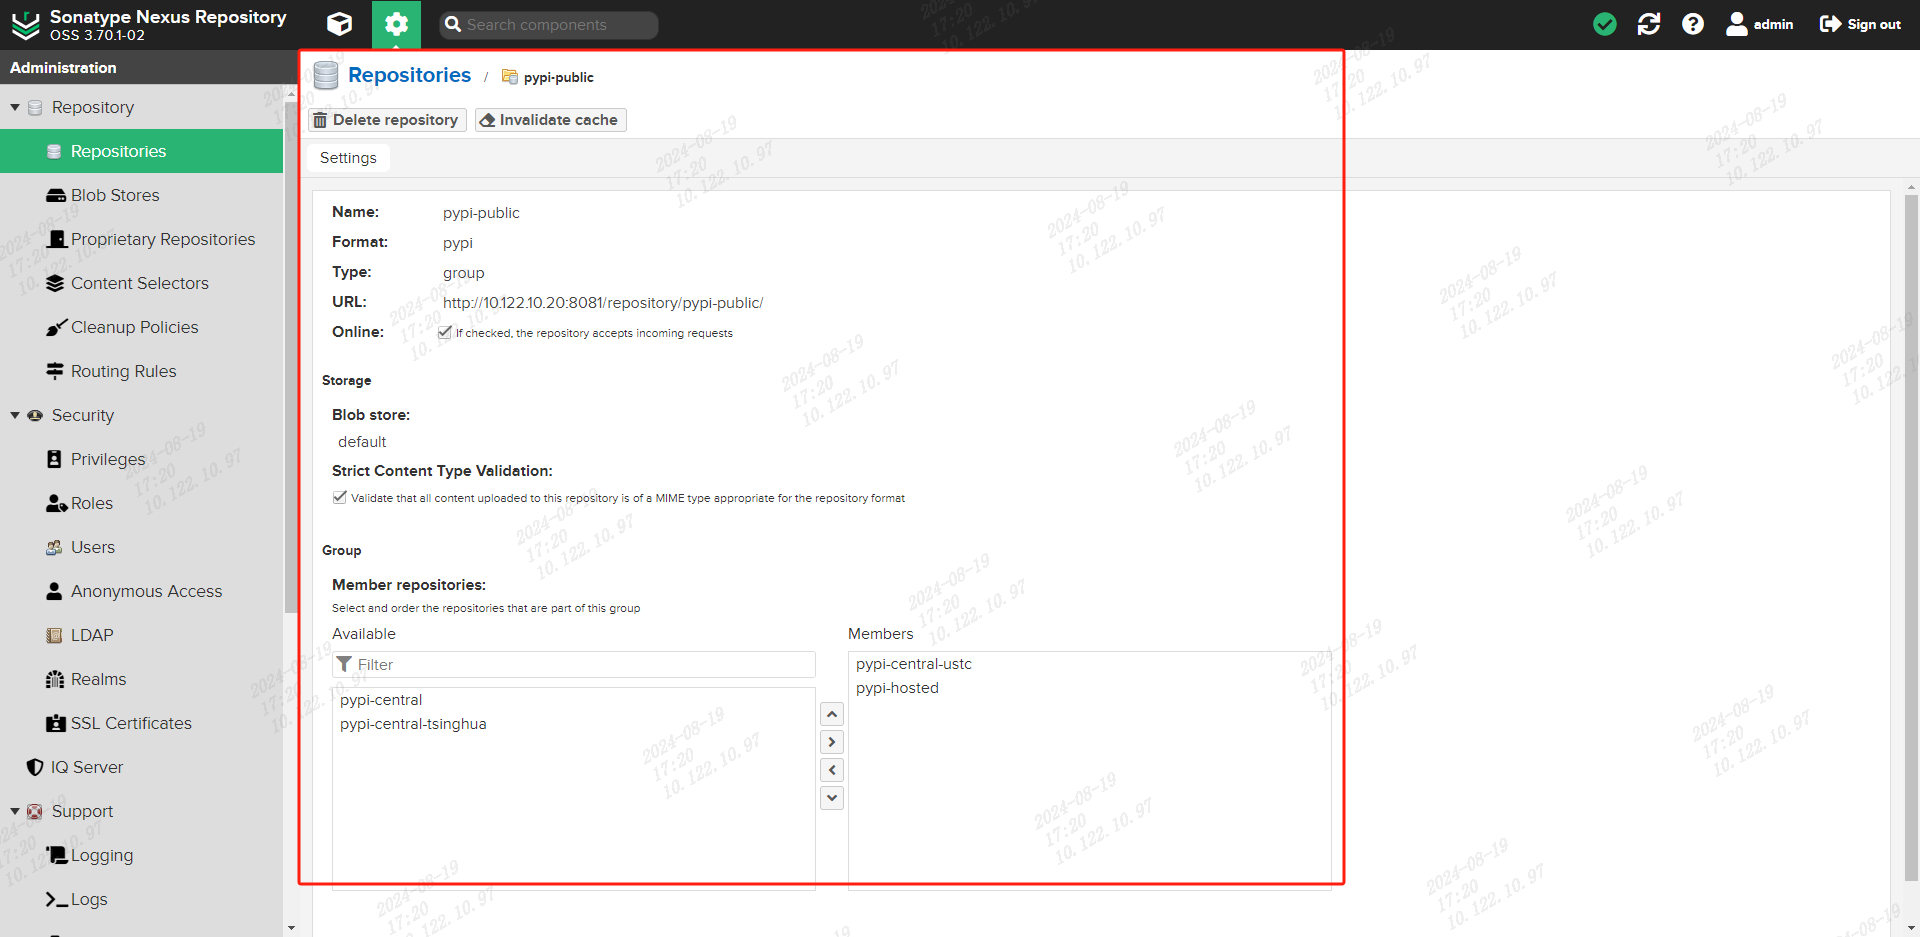Screen dimensions: 1920x937
Task: Click the sidebar scroll-up arrow
Action: pyautogui.click(x=291, y=93)
